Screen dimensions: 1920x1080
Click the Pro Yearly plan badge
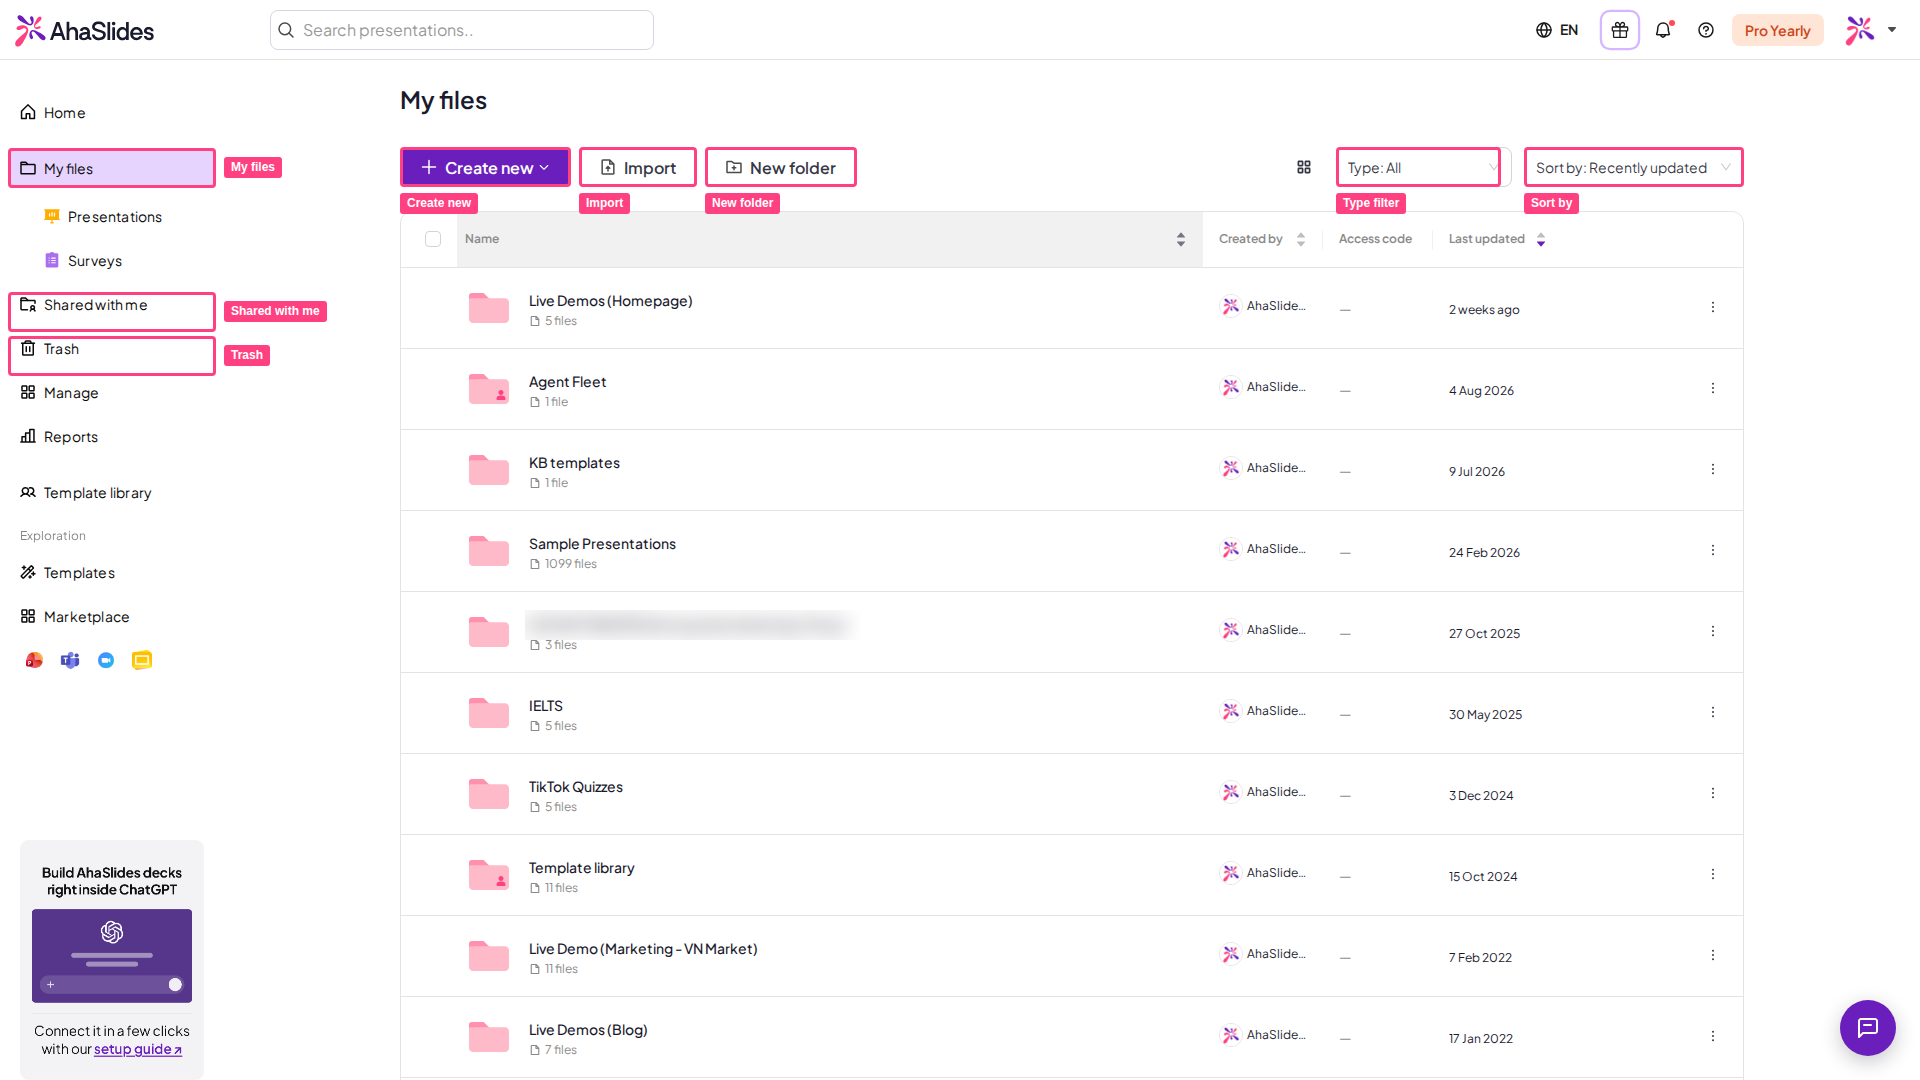(x=1777, y=31)
